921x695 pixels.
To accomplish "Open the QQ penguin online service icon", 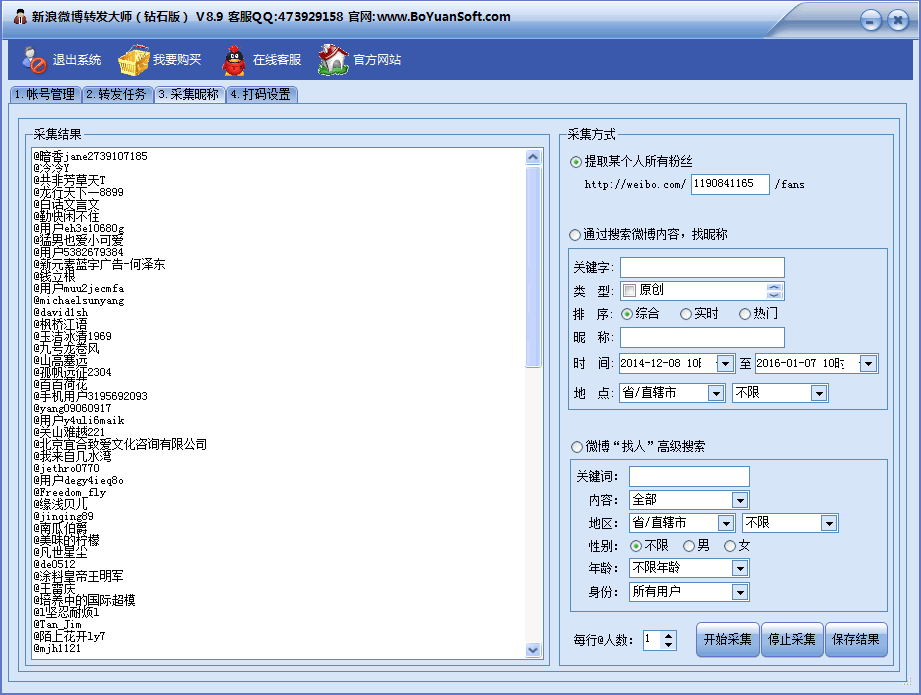I will [x=234, y=60].
